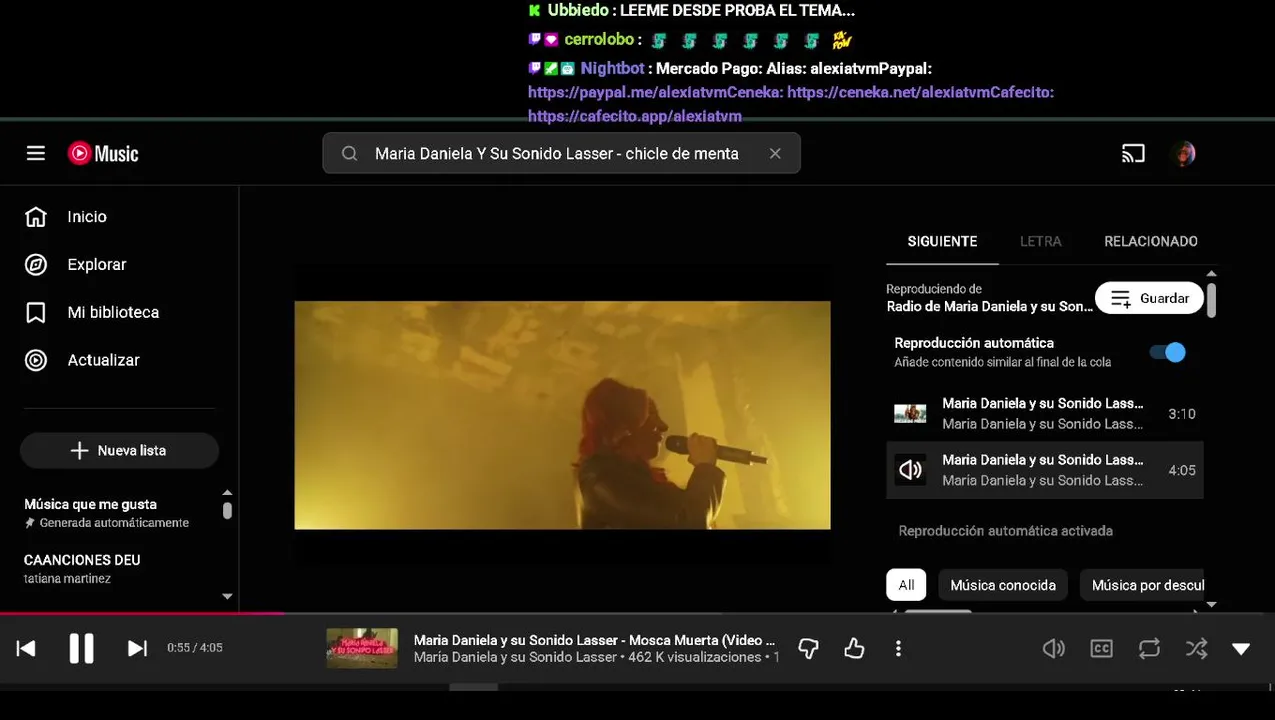
Task: Open the CAANCIONES DEU playlist
Action: pos(82,568)
